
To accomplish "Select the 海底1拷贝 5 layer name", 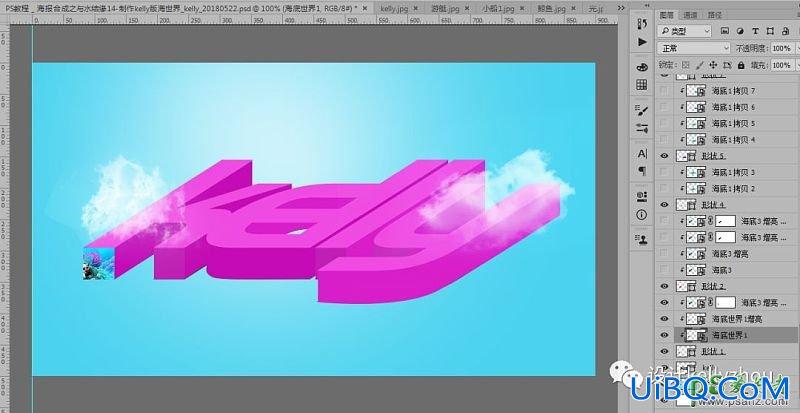I will point(733,124).
